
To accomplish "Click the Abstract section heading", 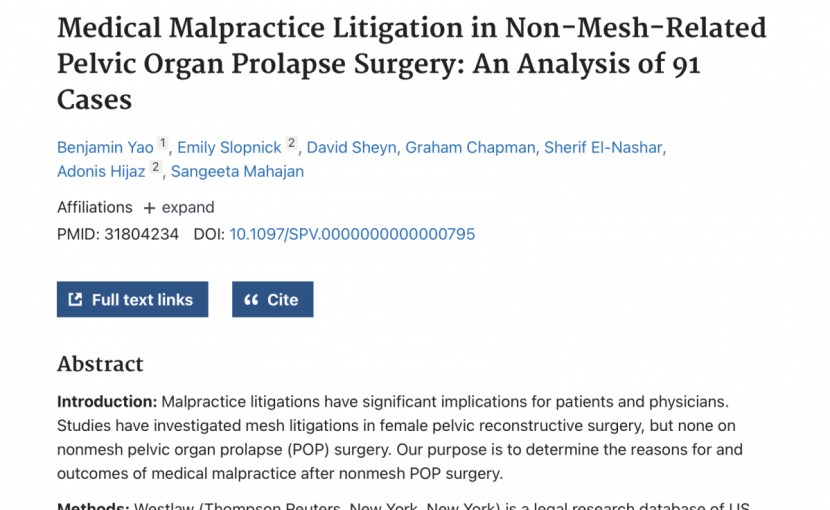I will 100,364.
